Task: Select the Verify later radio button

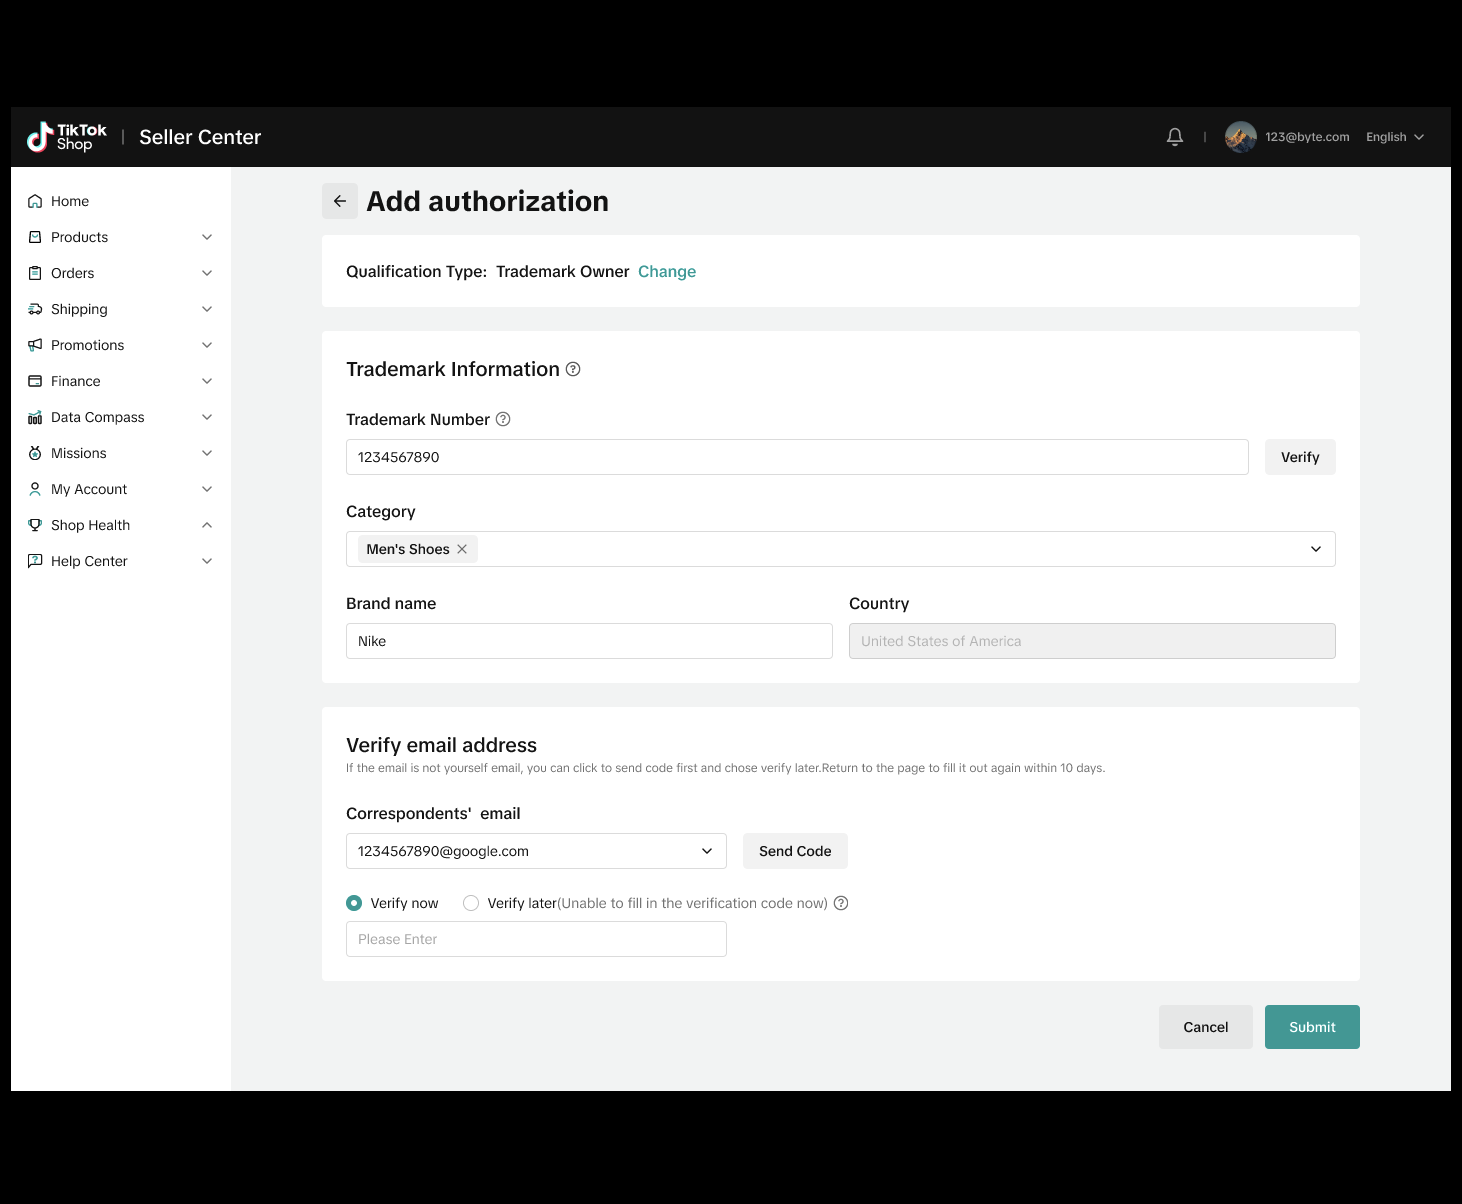Action: (471, 903)
